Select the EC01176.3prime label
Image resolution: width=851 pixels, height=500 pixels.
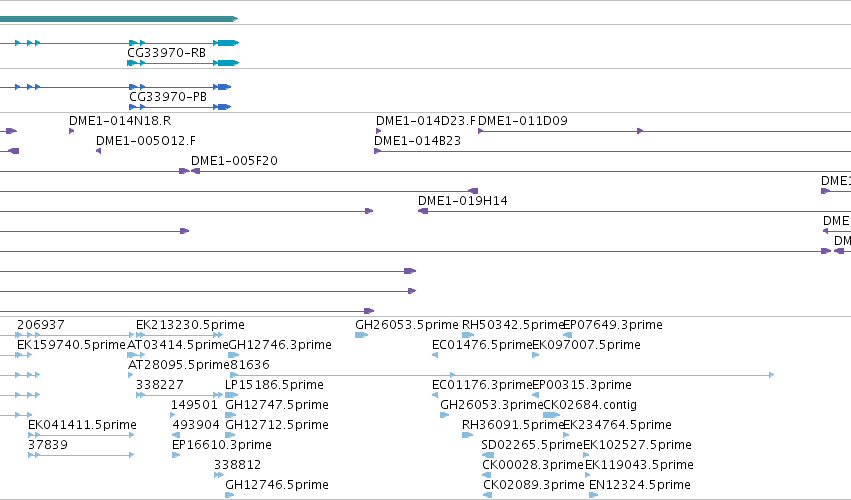pyautogui.click(x=482, y=385)
